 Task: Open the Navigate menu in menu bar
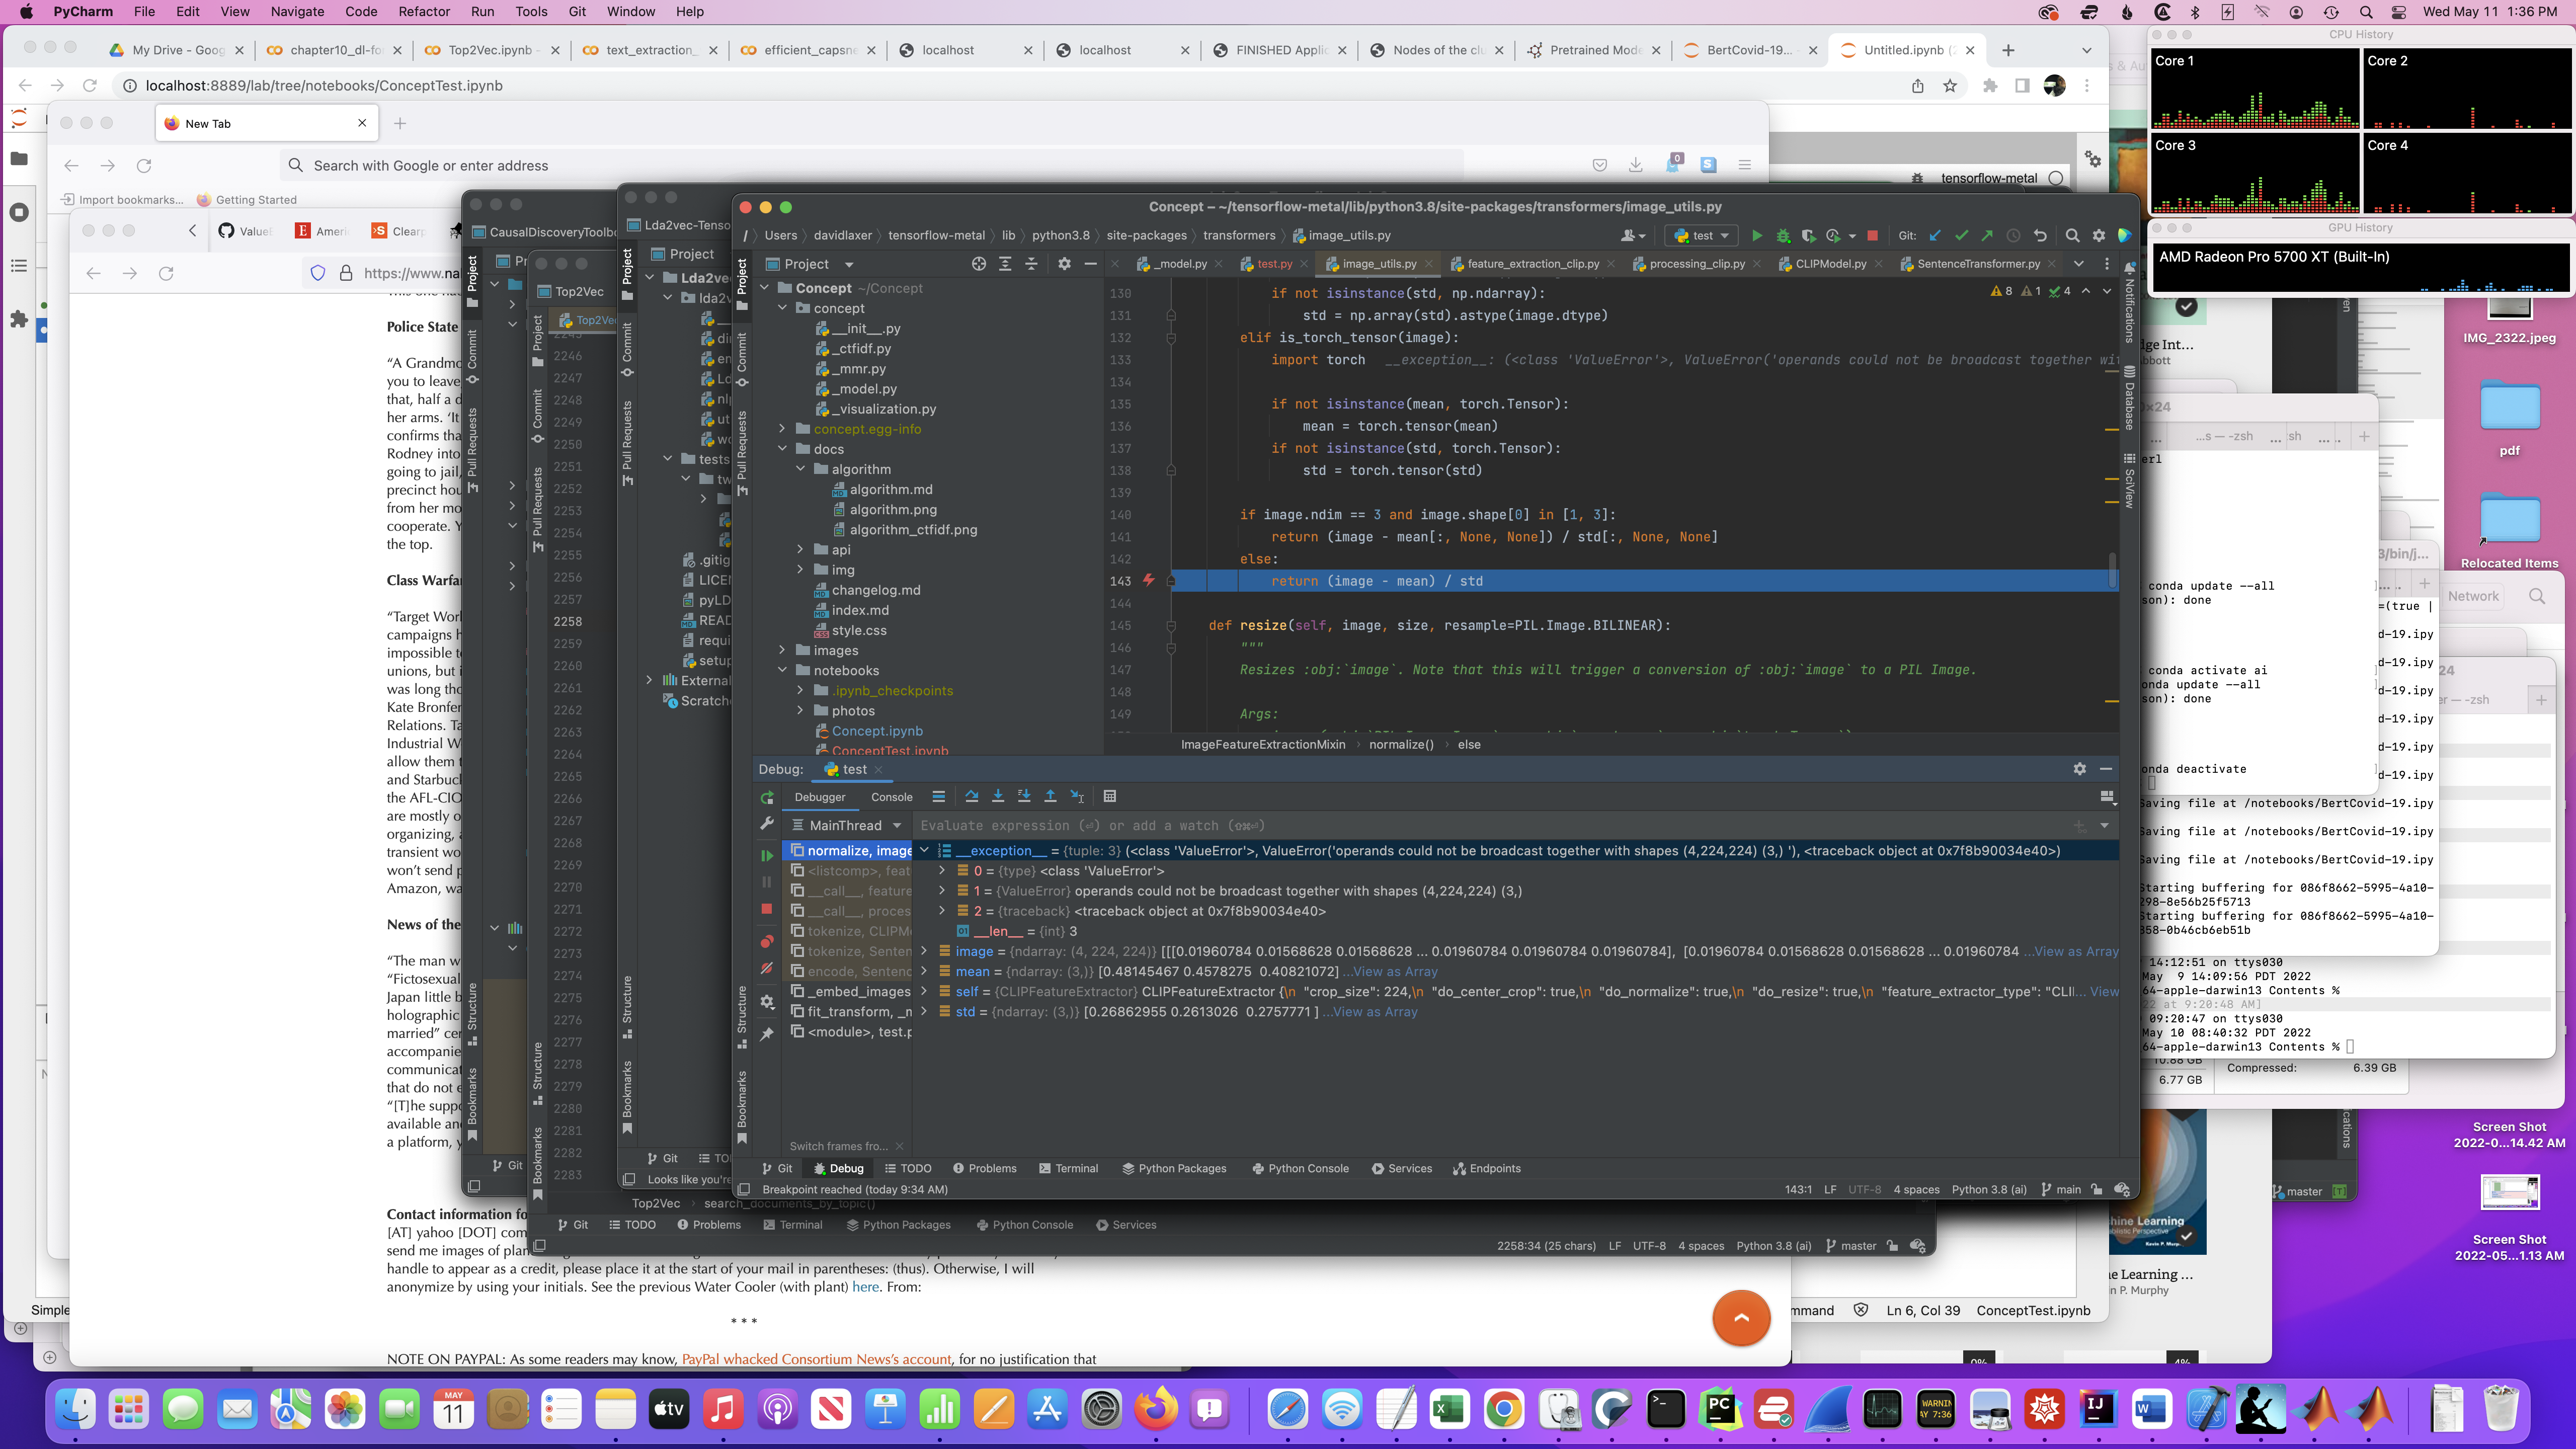tap(297, 12)
